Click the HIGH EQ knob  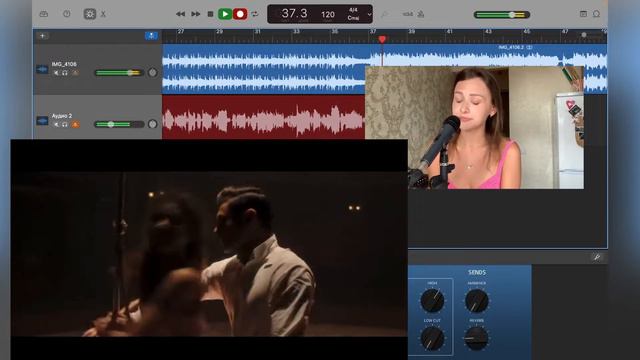432,300
